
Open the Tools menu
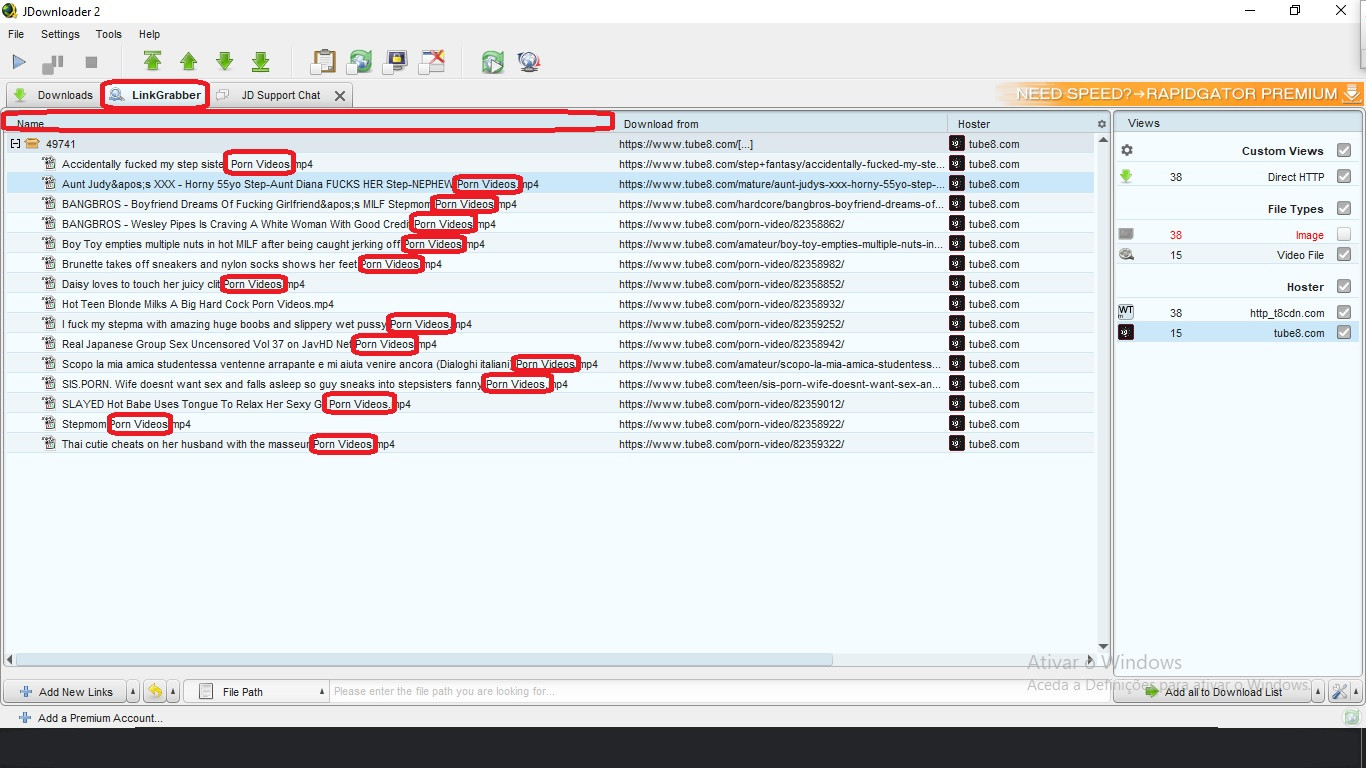click(x=109, y=34)
